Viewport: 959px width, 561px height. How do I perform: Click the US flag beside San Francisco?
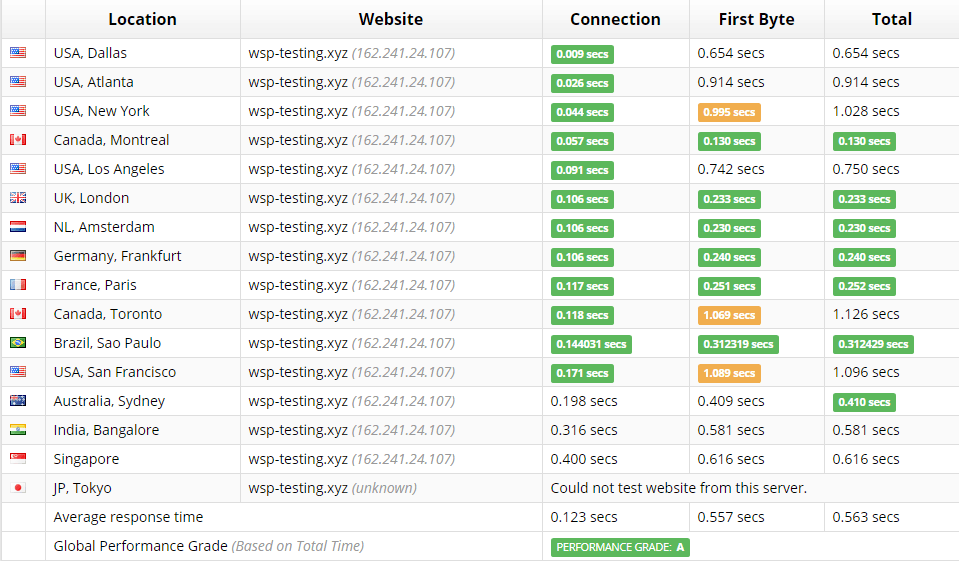18,371
